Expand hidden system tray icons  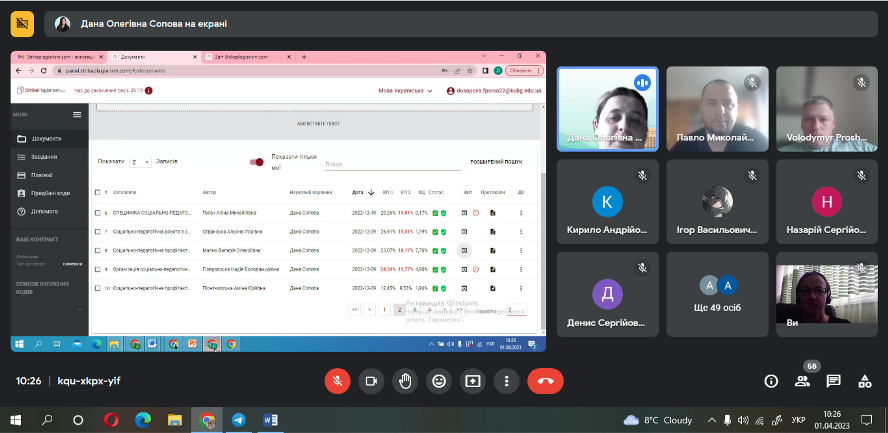[x=712, y=420]
